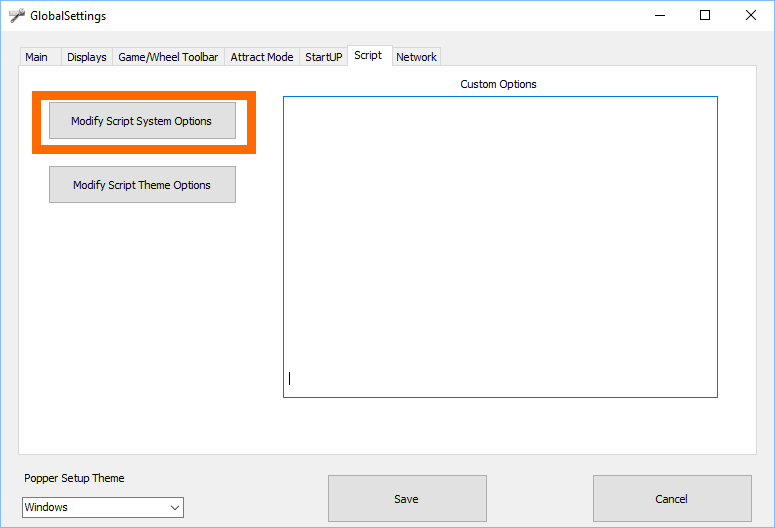Minimize the GlobalSettings window
Image resolution: width=775 pixels, height=528 pixels.
click(659, 16)
